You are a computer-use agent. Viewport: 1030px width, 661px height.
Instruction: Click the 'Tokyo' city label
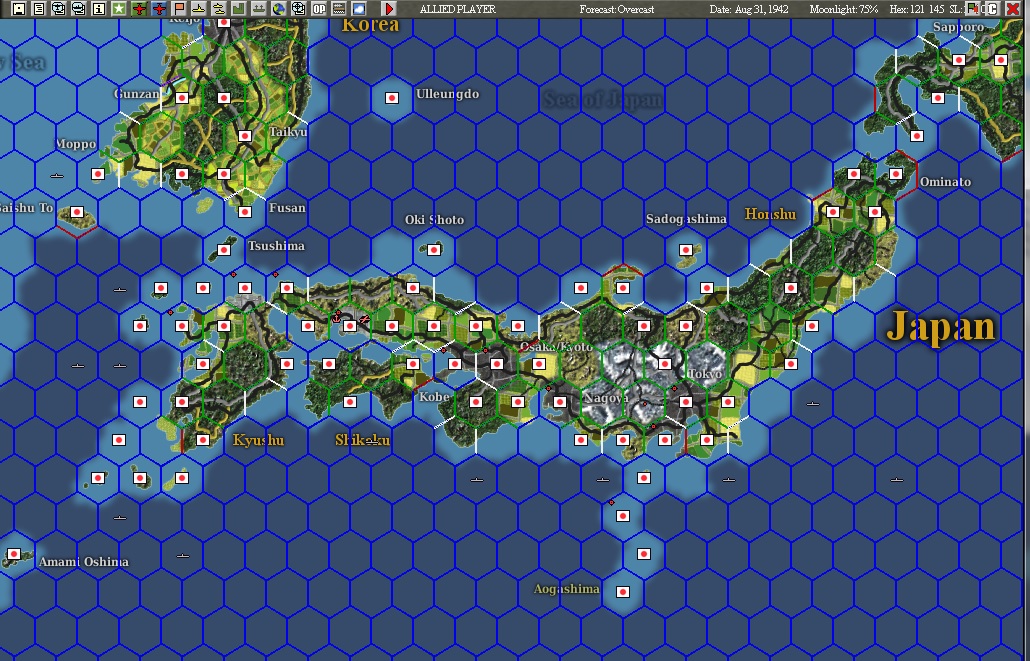[705, 373]
